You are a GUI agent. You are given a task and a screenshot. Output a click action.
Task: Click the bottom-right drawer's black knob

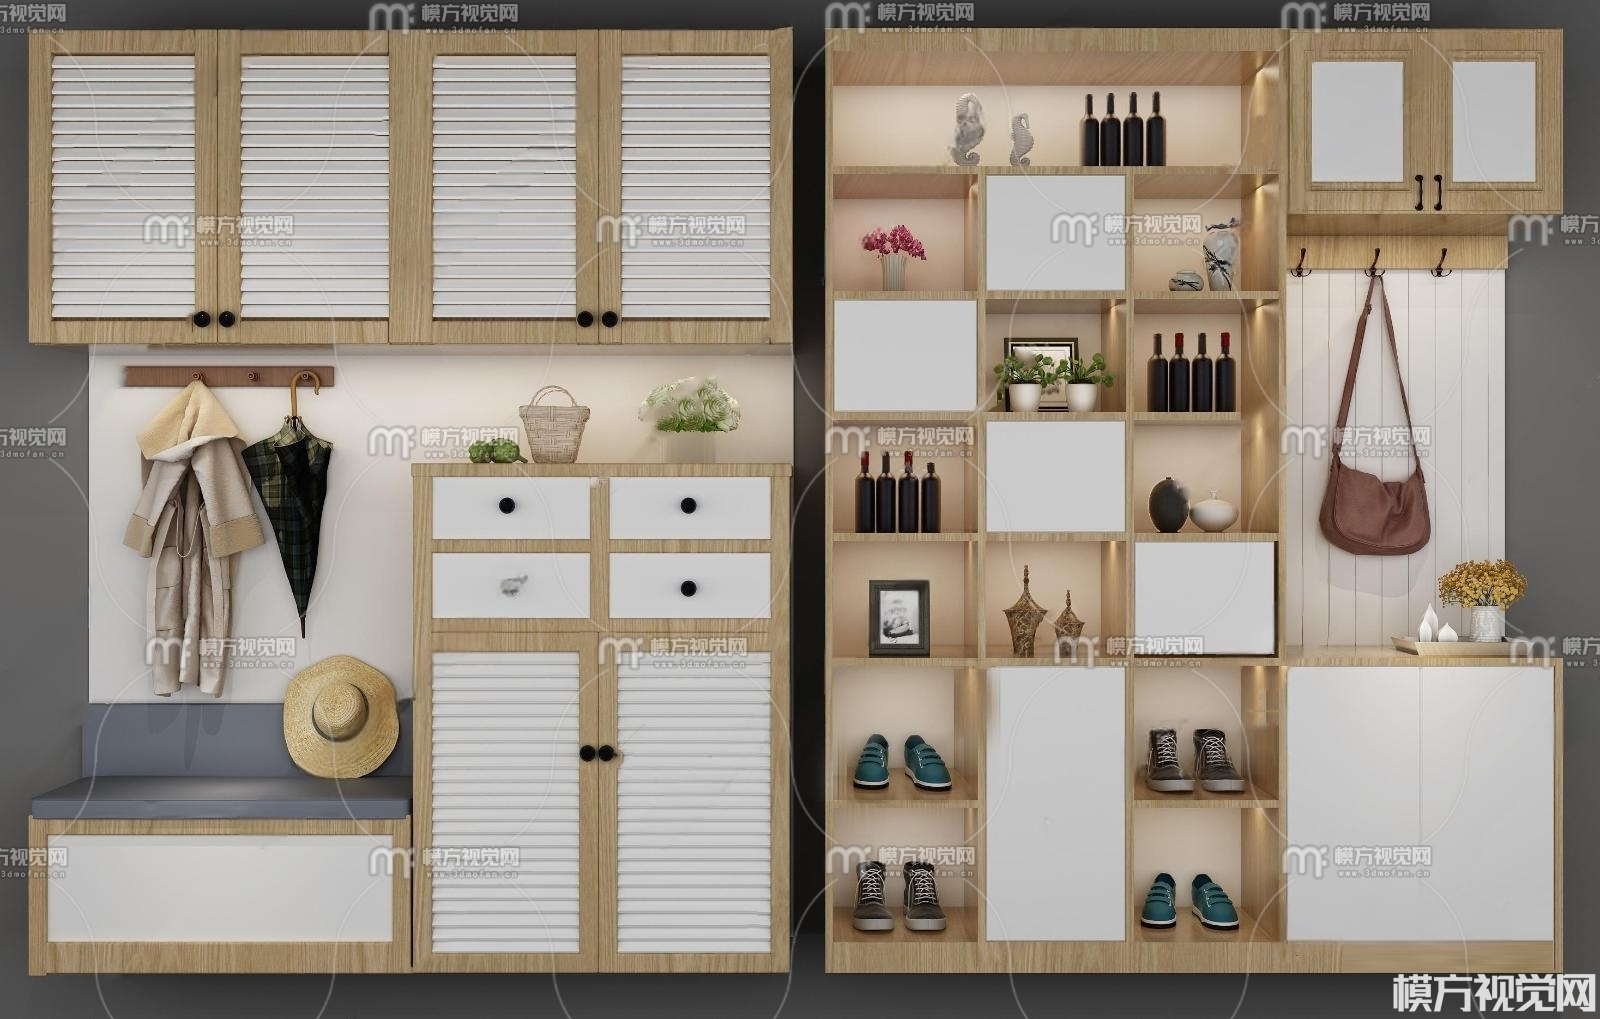688,588
